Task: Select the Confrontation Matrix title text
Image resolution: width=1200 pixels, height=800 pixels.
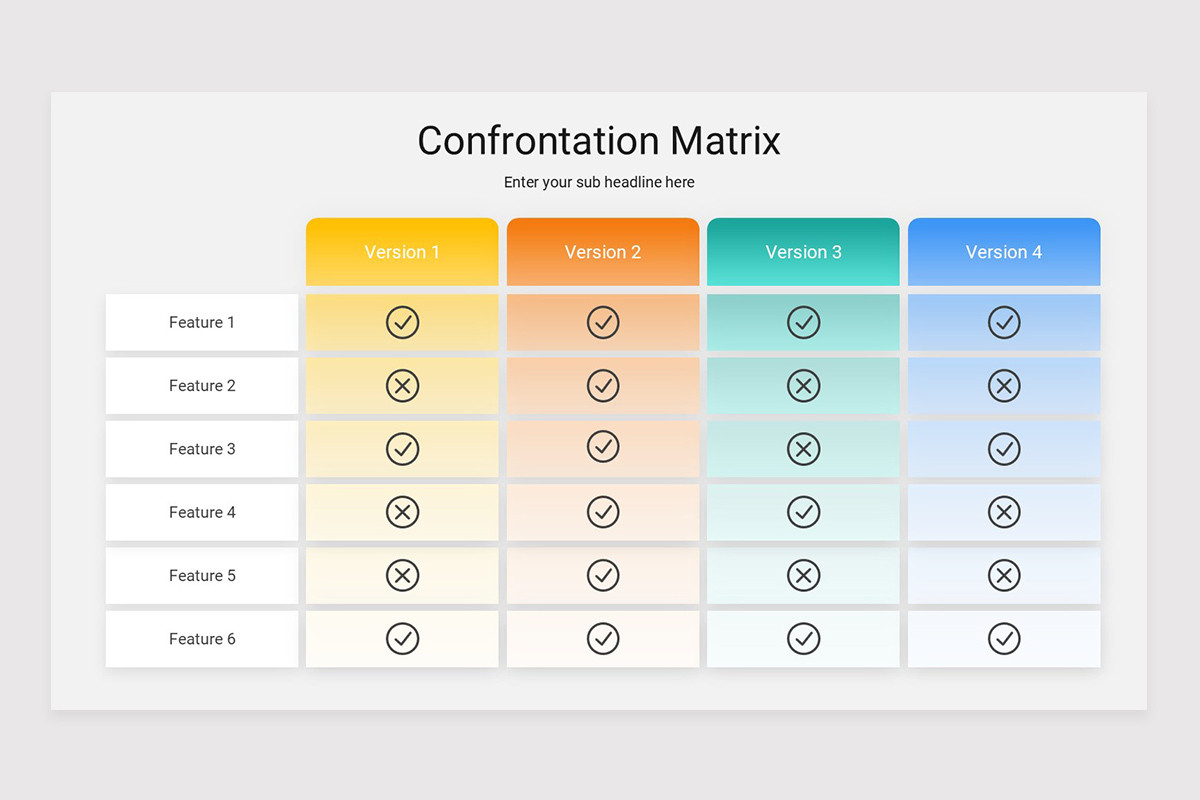Action: 599,140
